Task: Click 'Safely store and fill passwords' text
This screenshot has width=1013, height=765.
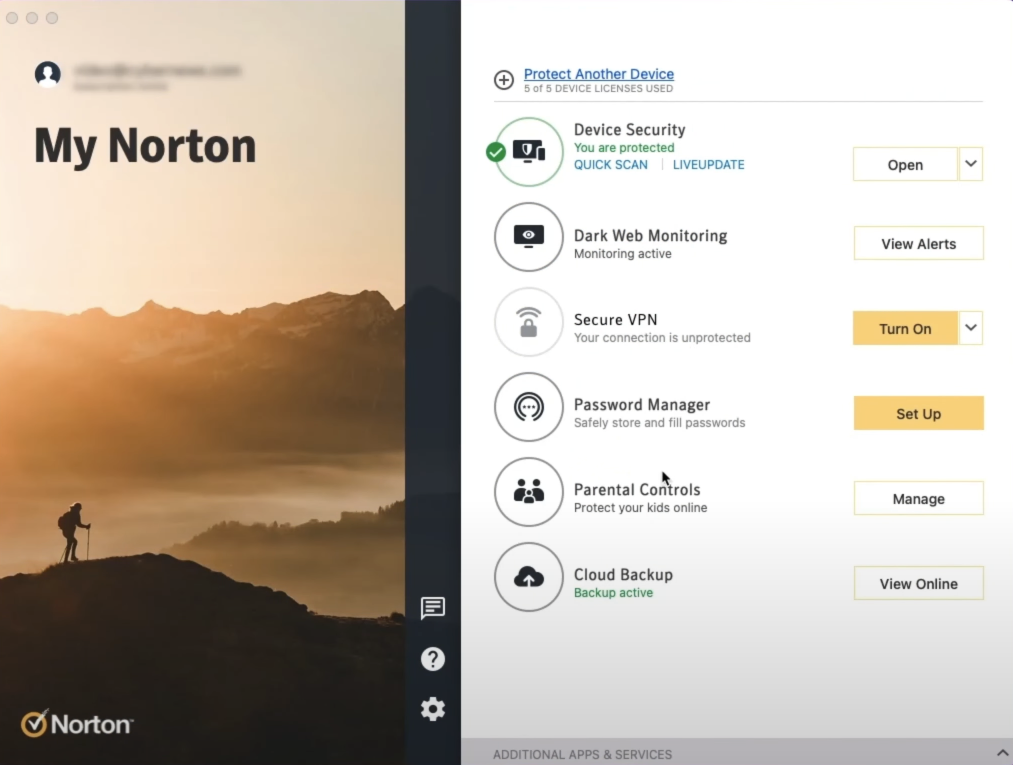Action: coord(660,423)
